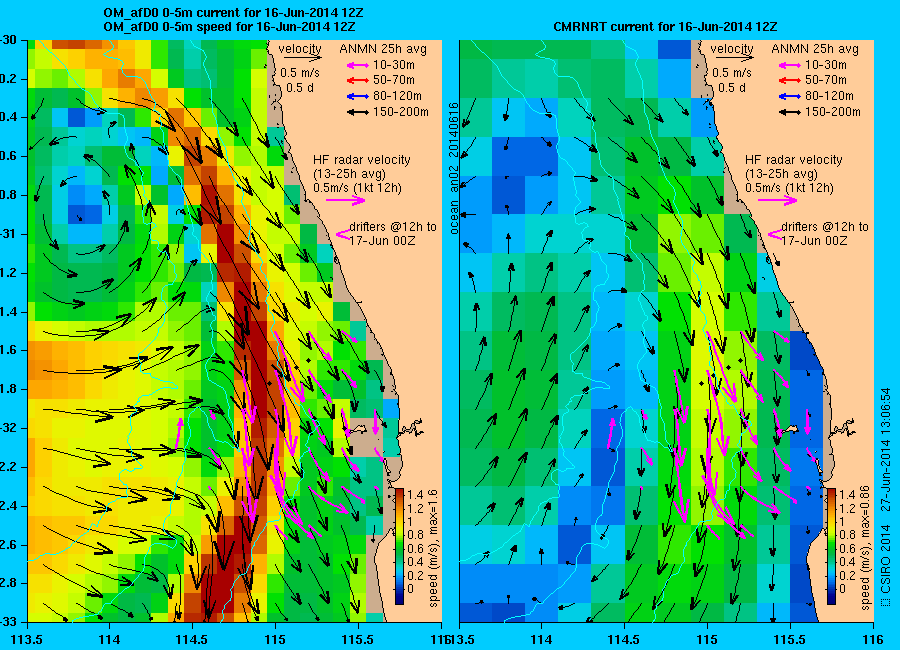
Task: Click the magenta 10-30m legend arrow in CMRNRT panel
Action: (x=790, y=65)
